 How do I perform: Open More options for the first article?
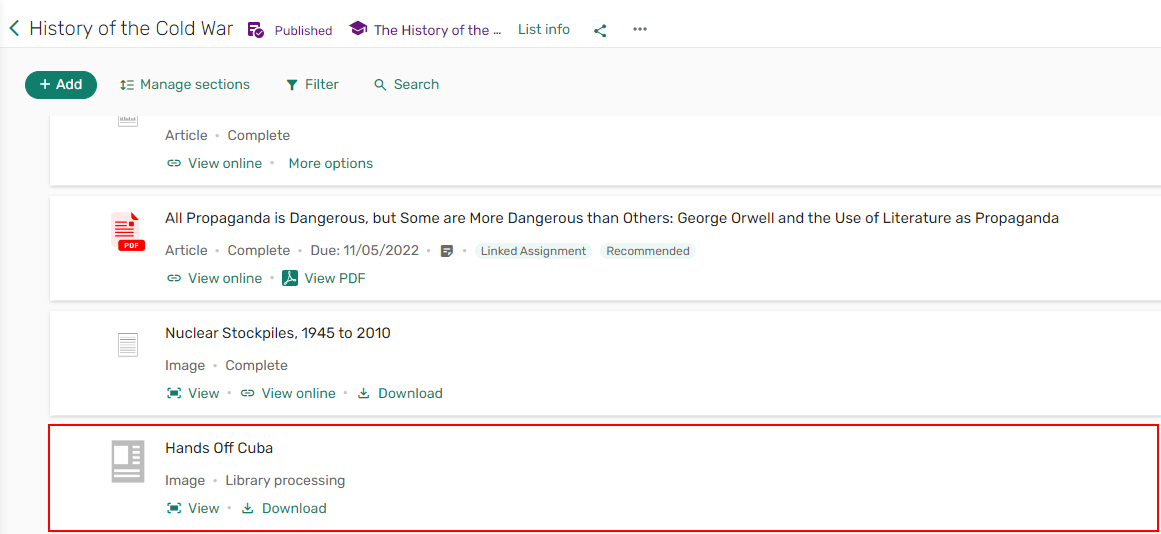331,163
